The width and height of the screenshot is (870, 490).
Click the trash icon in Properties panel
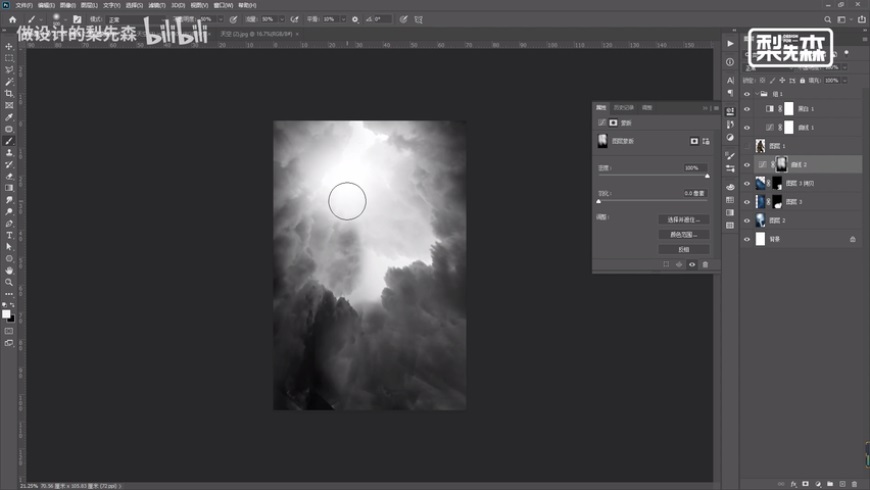[x=705, y=265]
